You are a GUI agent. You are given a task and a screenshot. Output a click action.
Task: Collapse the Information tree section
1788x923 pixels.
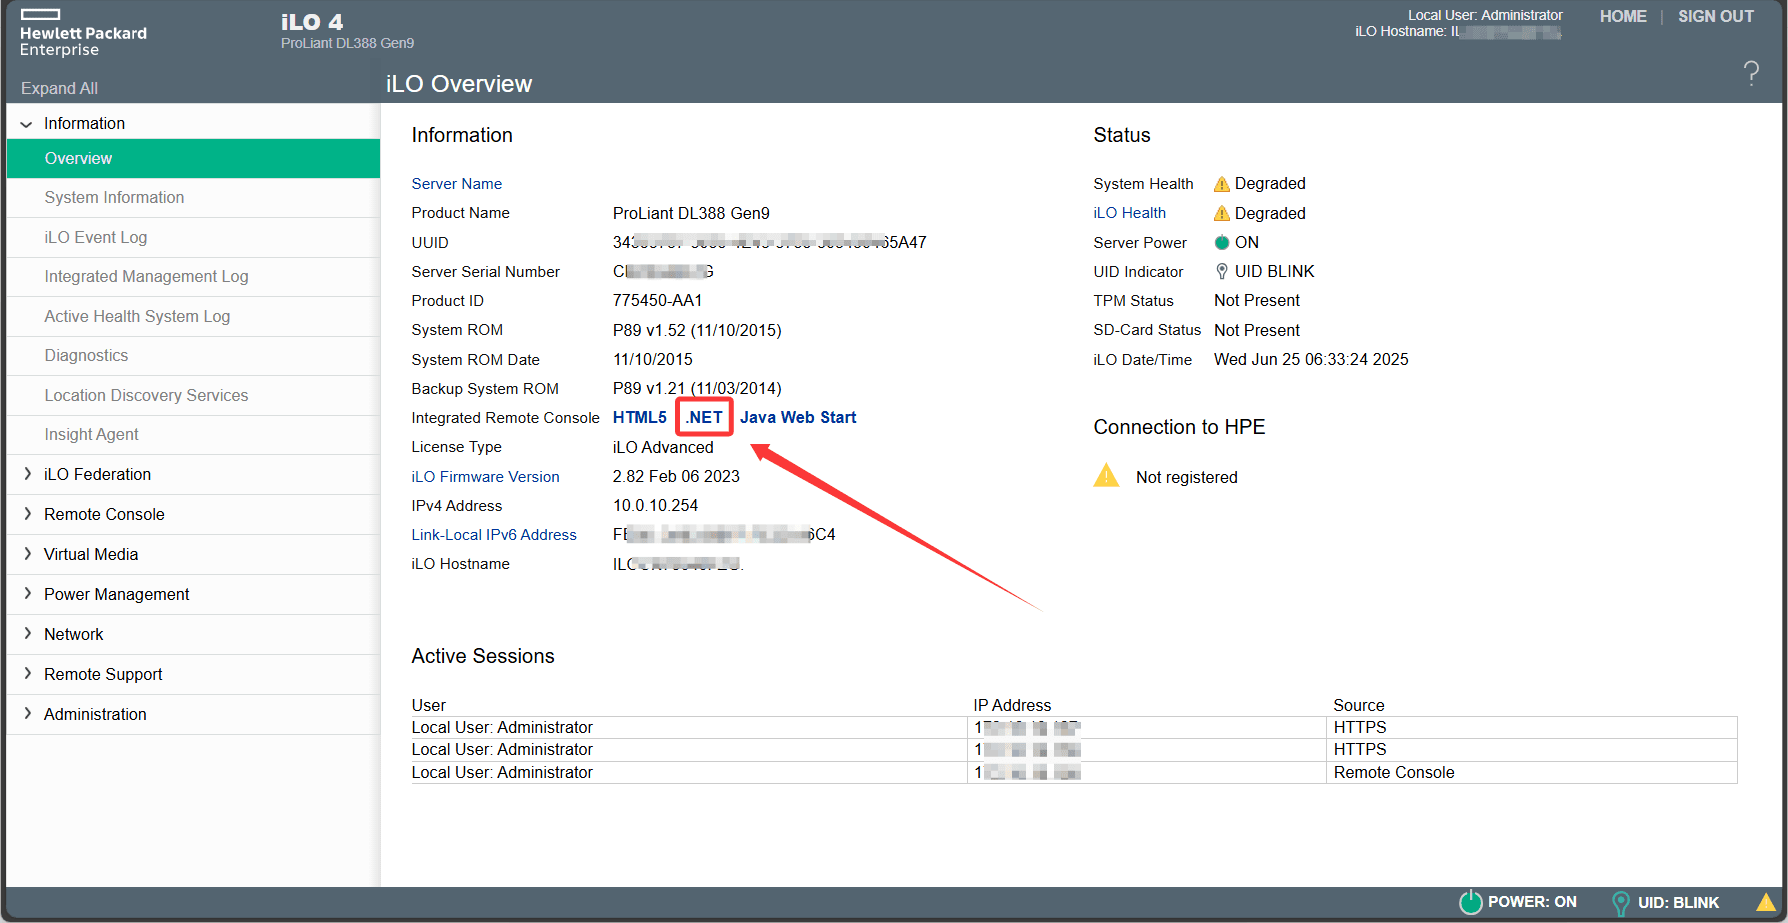(27, 124)
